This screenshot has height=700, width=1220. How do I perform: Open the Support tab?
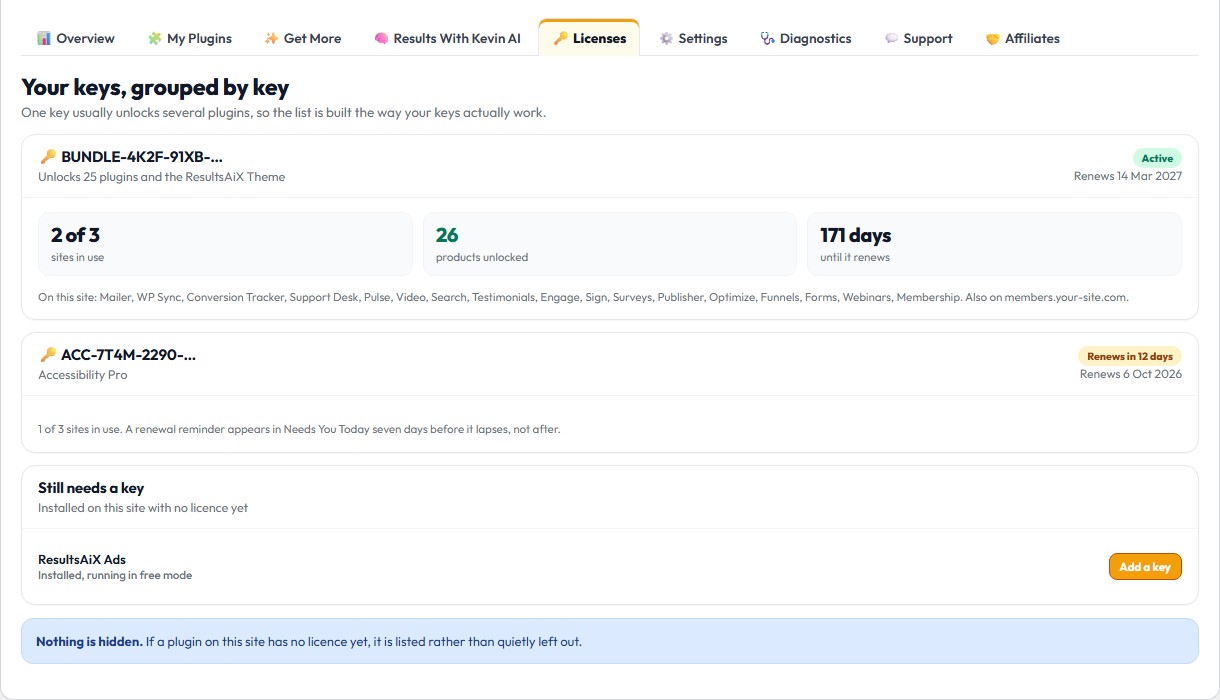tap(918, 38)
